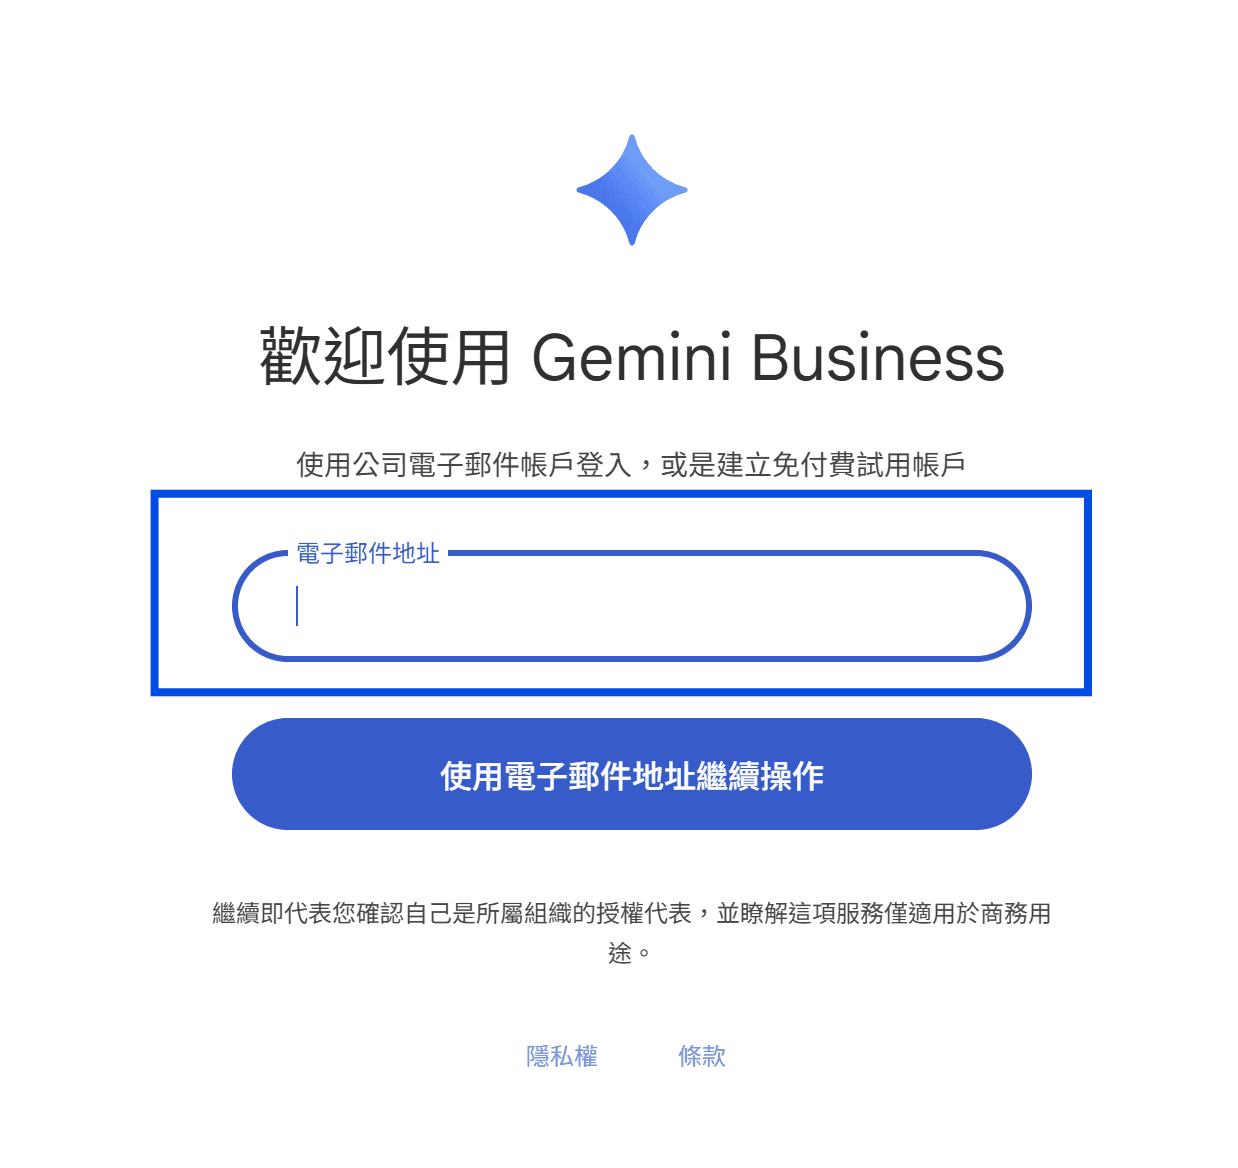Click 僅適用於商務用 in the disclaimer
Viewport: 1238px width, 1168px height.
[x=968, y=913]
